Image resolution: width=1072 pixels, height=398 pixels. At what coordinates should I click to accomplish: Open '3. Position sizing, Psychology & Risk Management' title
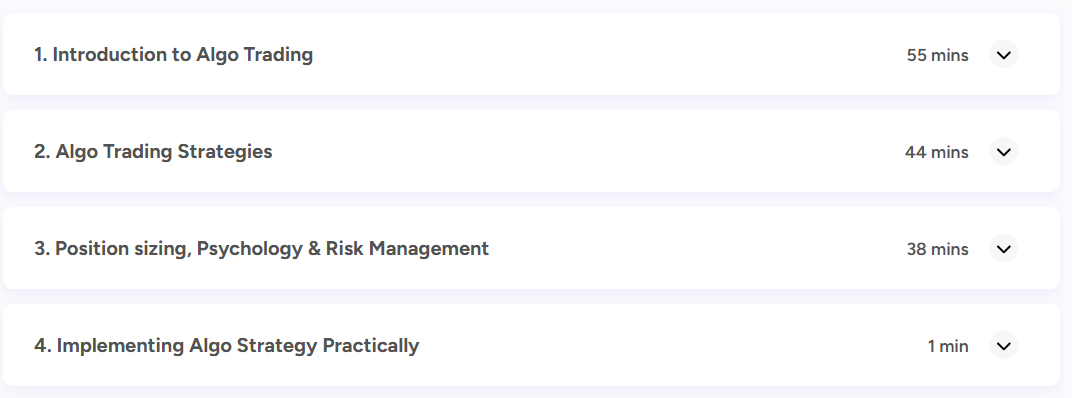tap(261, 249)
